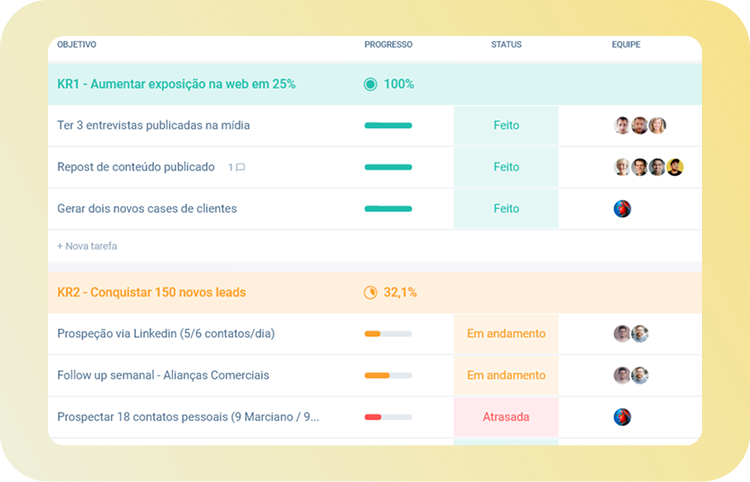Click the avatar on Prospectar 18 contatos row
Screen dimensions: 750x482
click(622, 417)
